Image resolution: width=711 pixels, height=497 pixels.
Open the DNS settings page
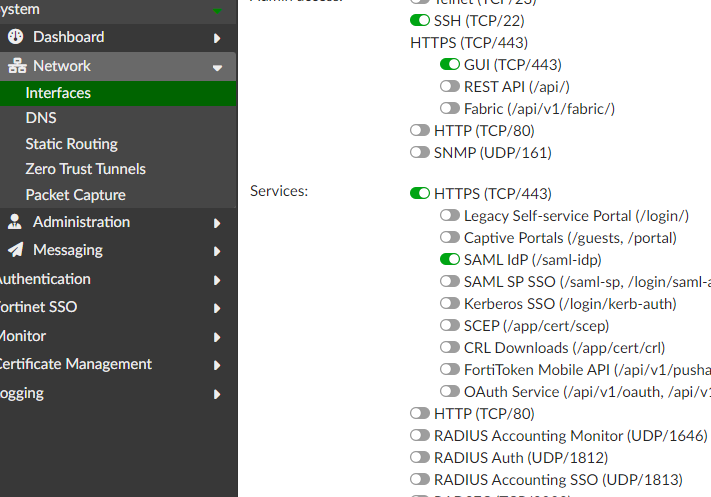click(x=41, y=118)
